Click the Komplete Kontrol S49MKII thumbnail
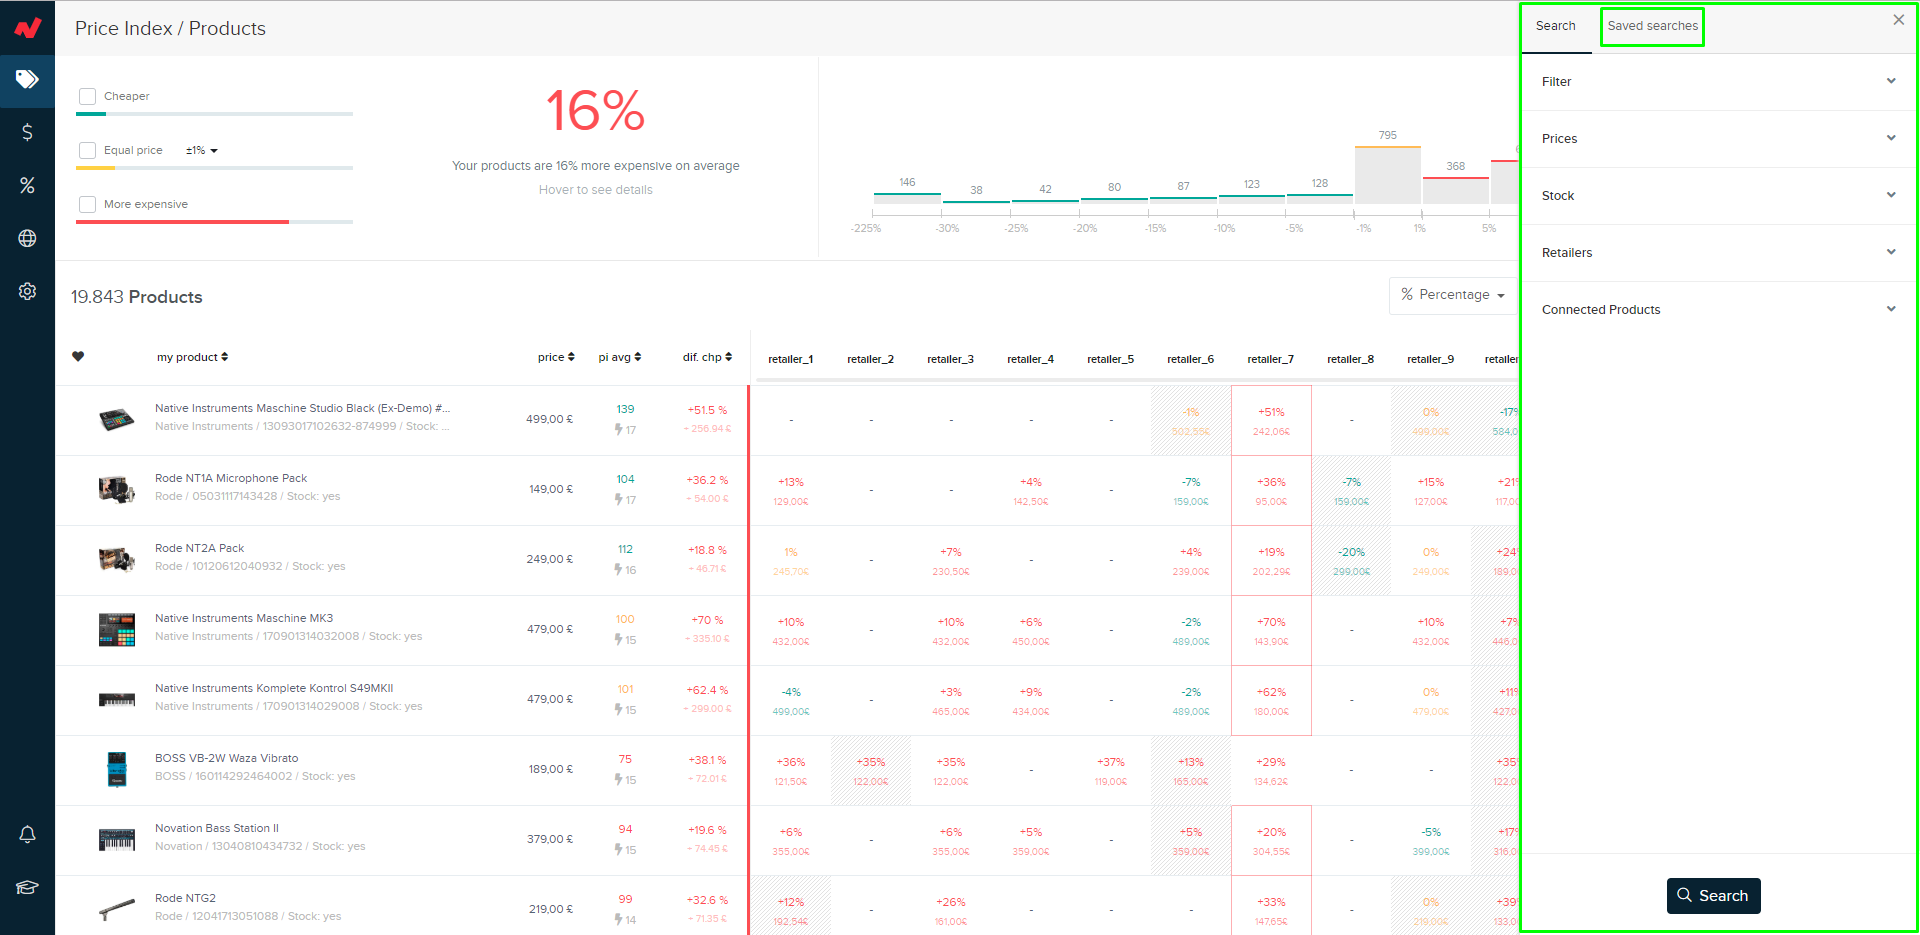The width and height of the screenshot is (1920, 935). tap(117, 699)
